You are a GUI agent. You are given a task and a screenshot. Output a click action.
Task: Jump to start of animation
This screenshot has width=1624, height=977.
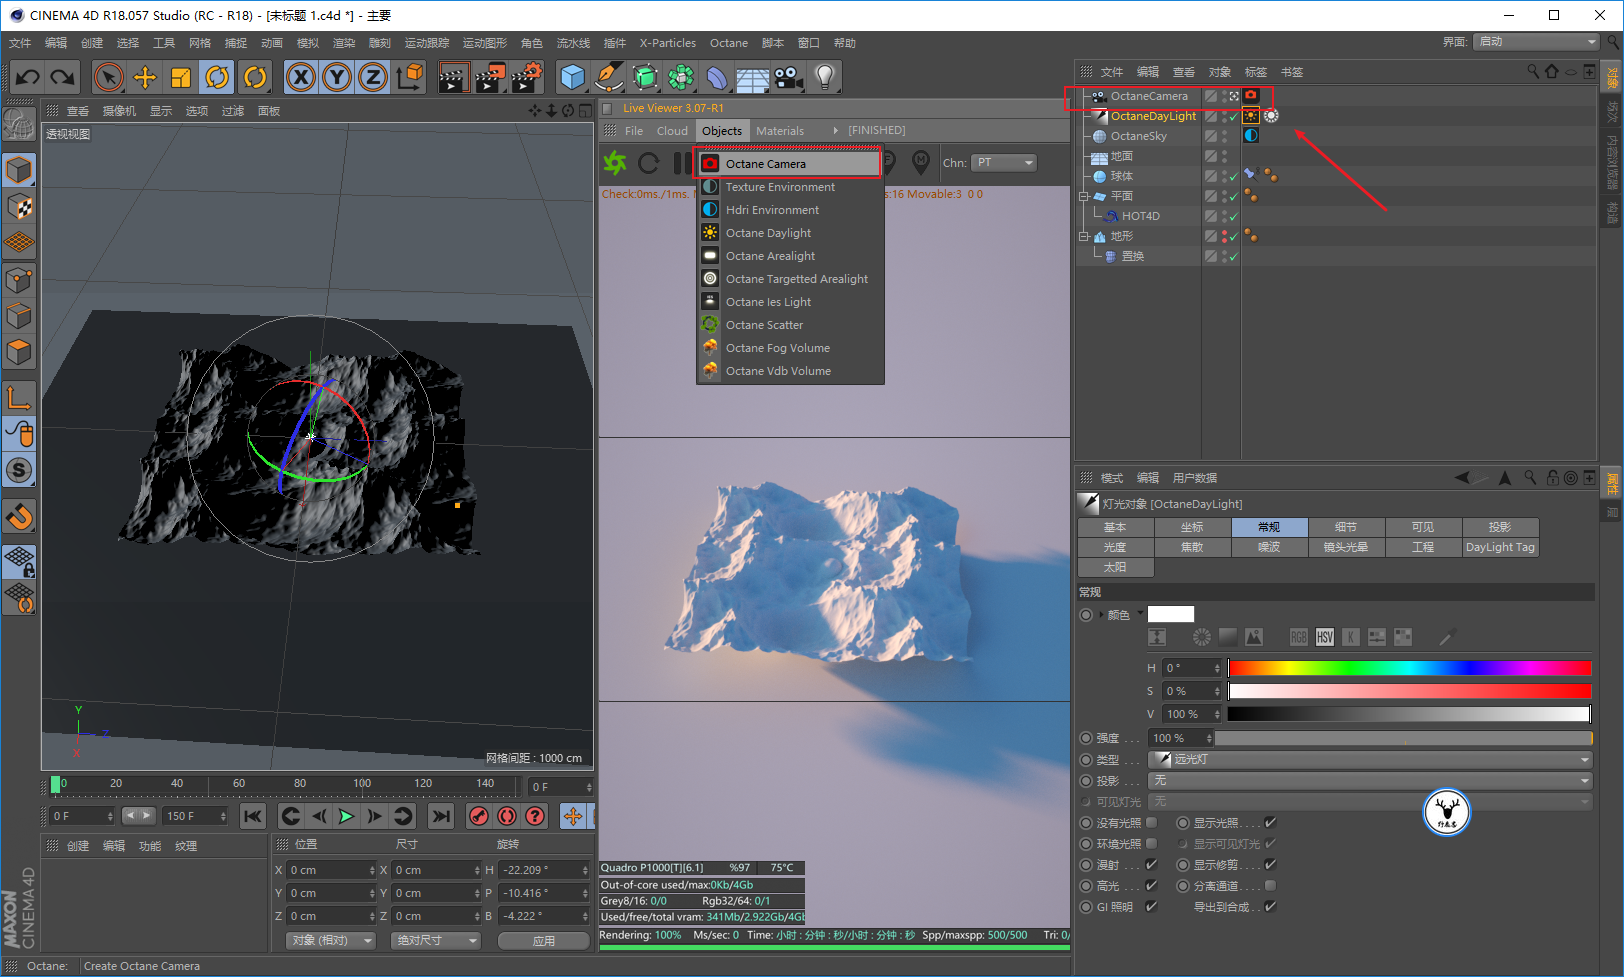253,816
